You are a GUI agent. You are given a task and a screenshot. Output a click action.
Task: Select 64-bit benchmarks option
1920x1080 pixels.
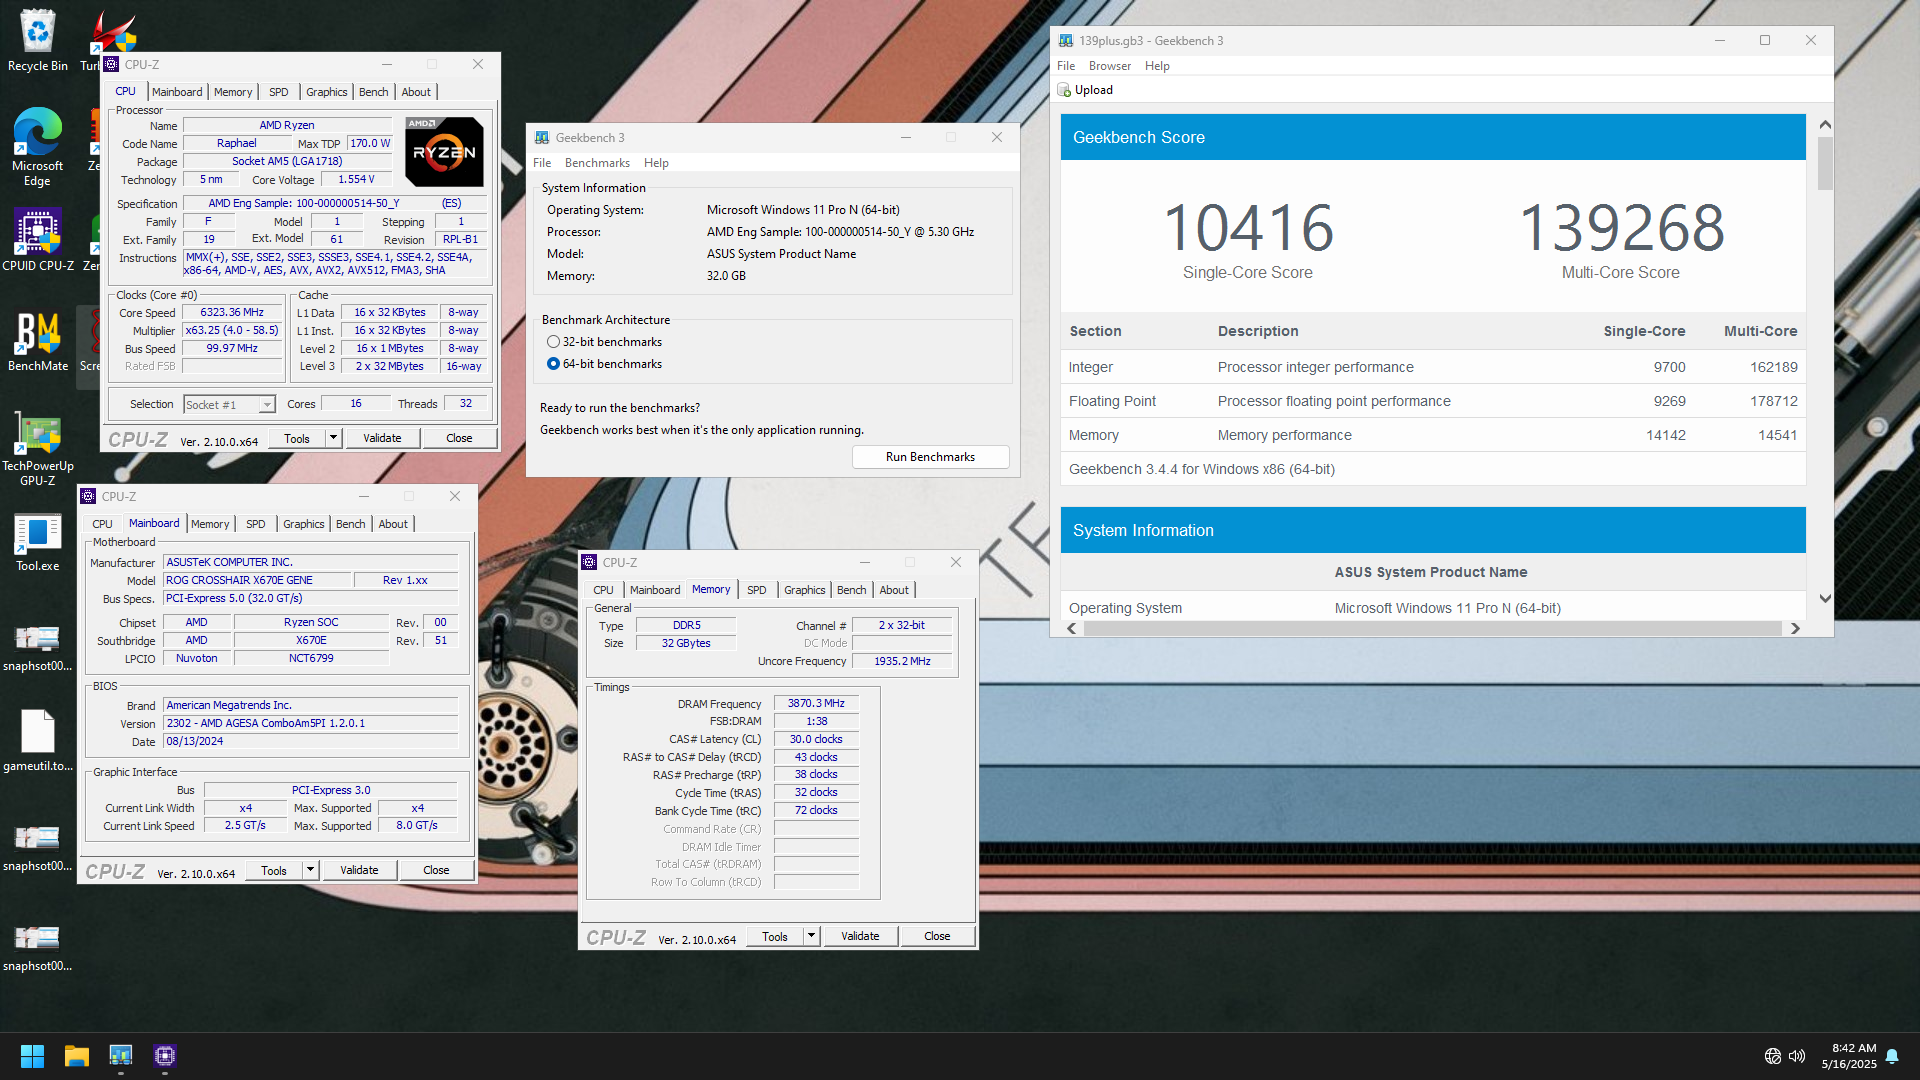click(604, 364)
